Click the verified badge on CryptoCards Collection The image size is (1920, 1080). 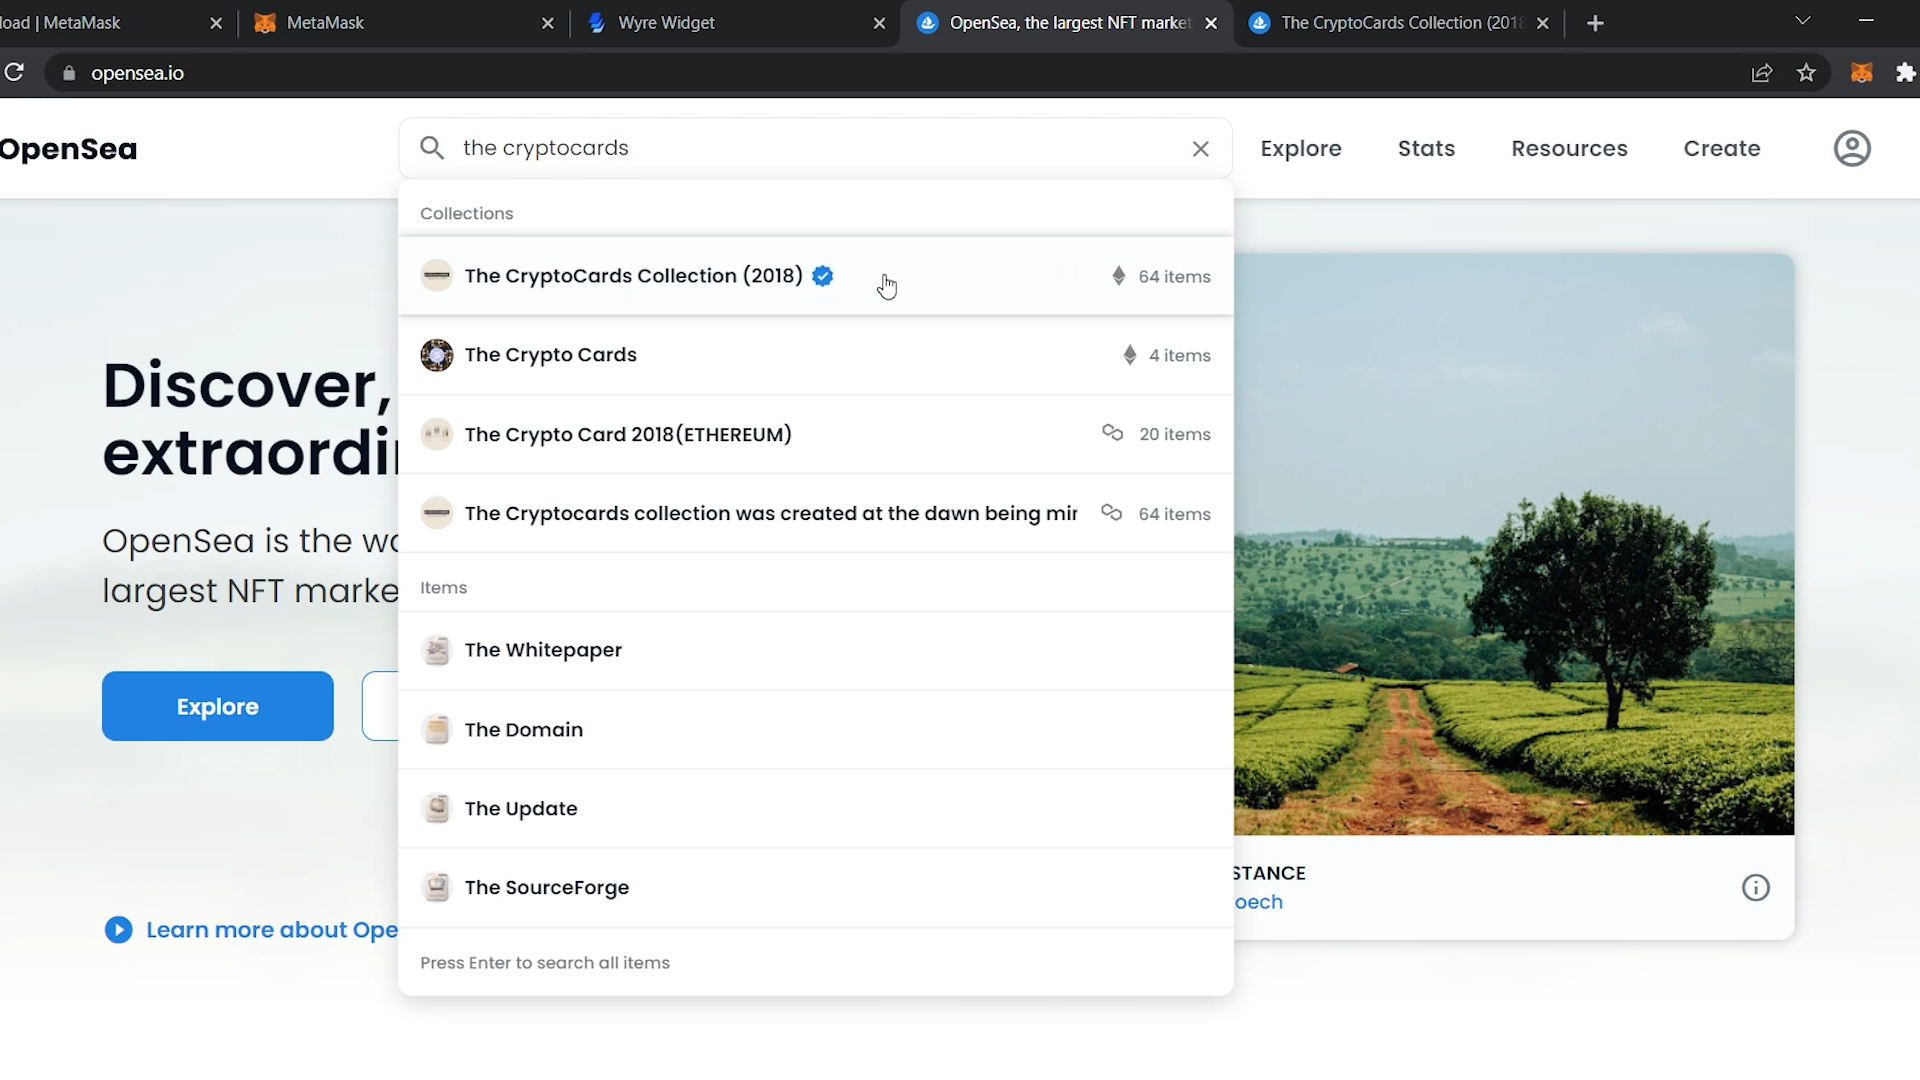(823, 276)
